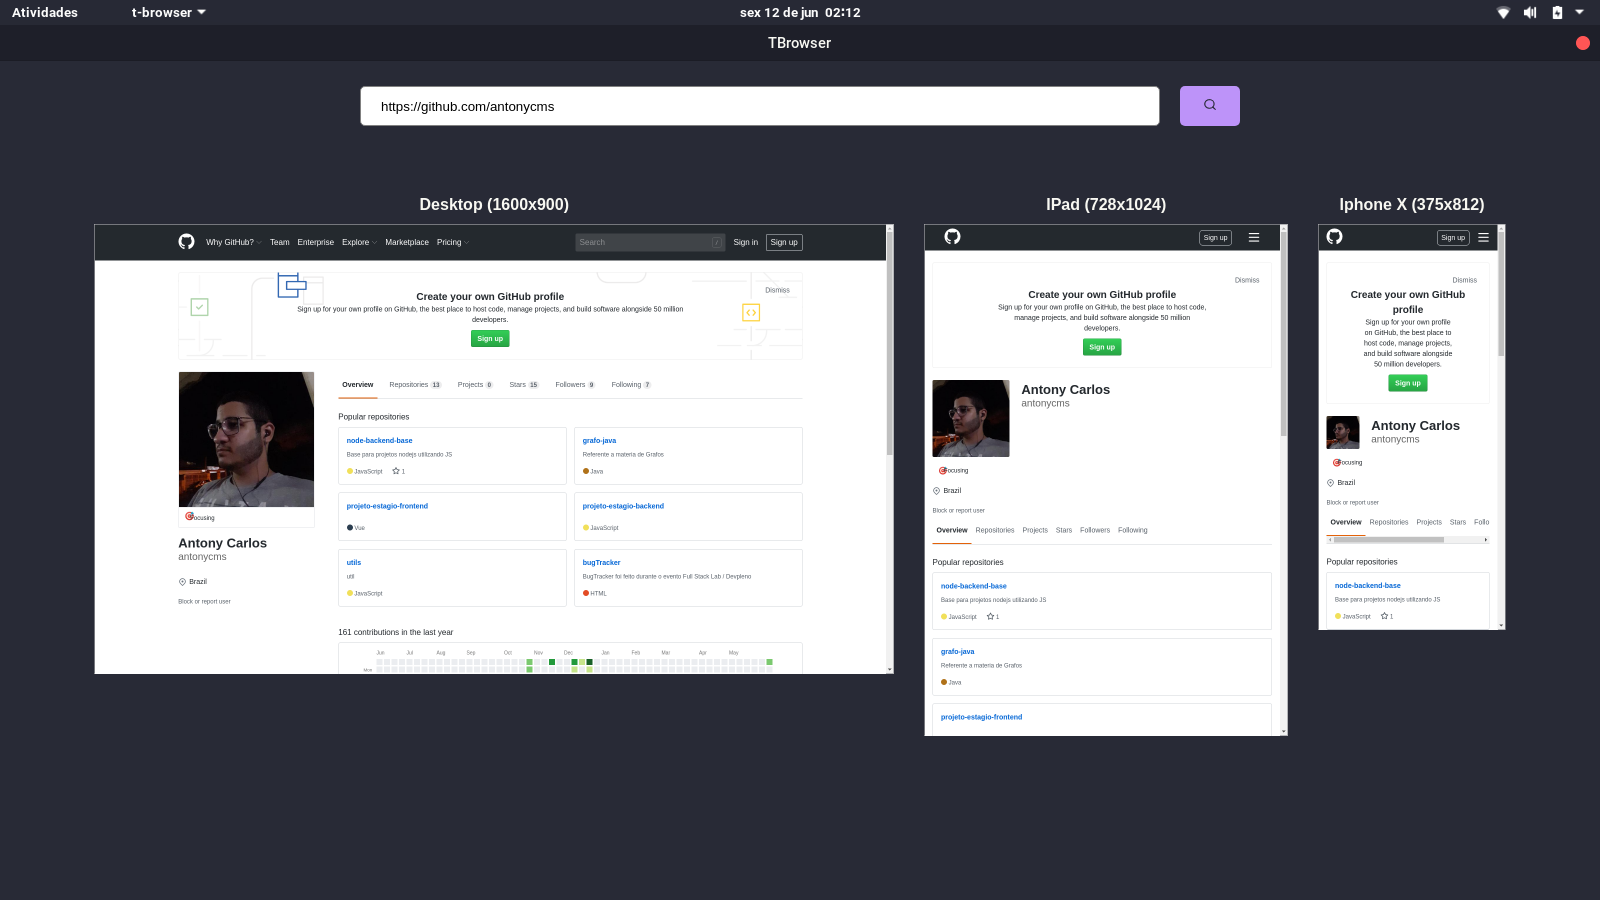This screenshot has width=1600, height=900.
Task: Dismiss the banner in iPhone X preview
Action: [1464, 280]
